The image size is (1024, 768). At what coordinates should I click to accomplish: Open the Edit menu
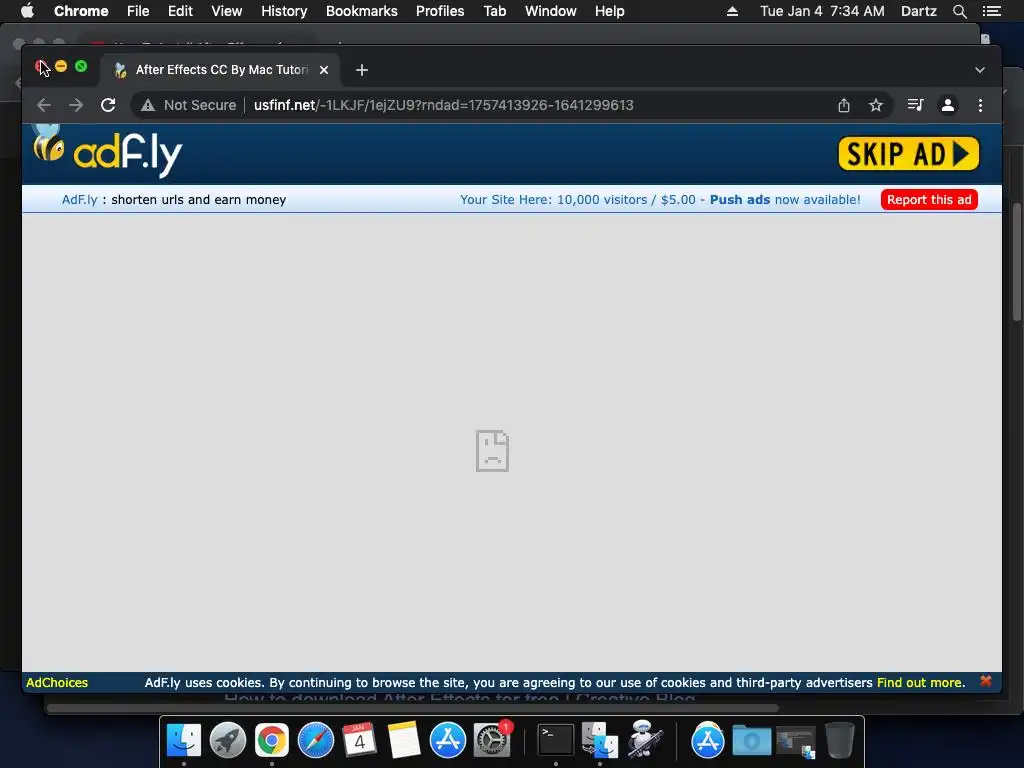point(180,11)
